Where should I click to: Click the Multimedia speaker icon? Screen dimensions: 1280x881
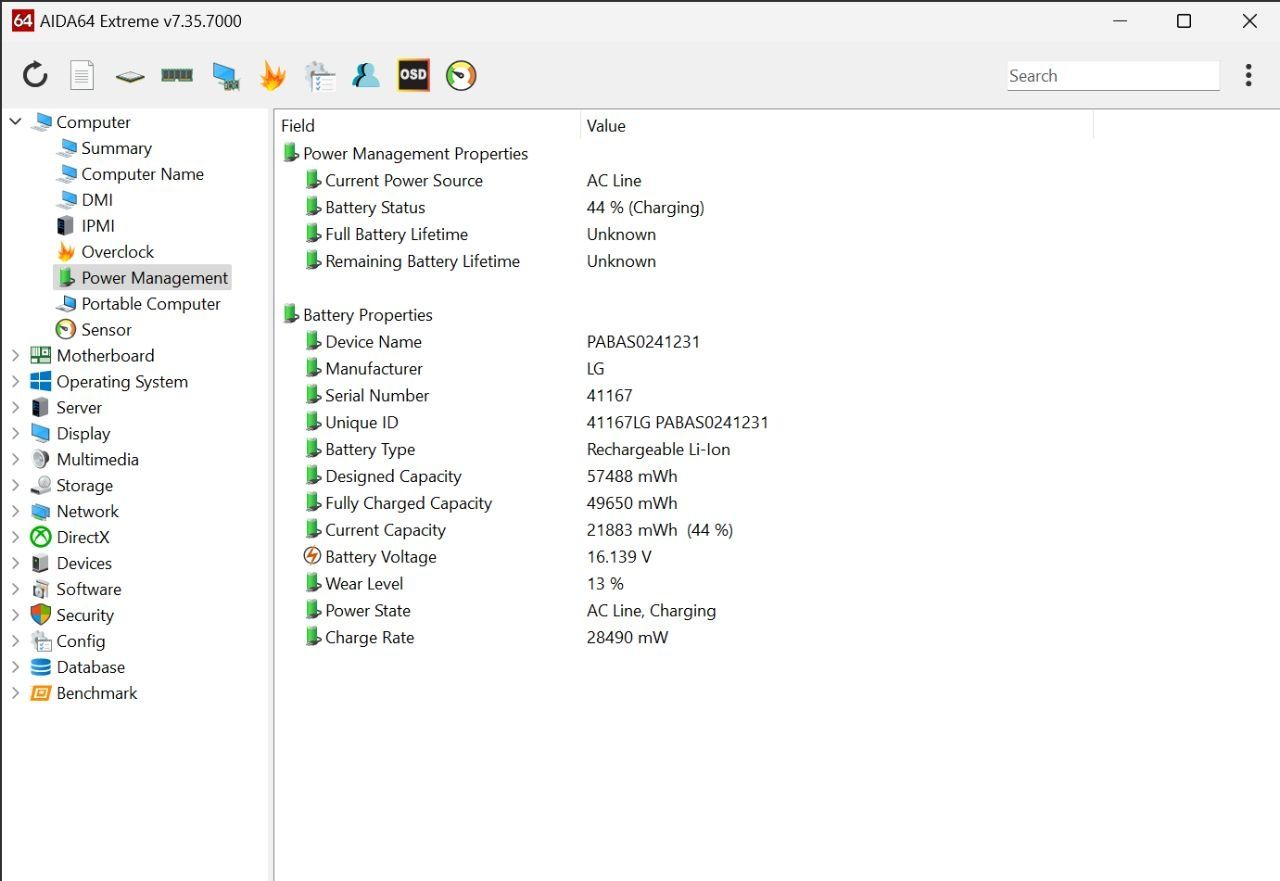click(x=41, y=460)
